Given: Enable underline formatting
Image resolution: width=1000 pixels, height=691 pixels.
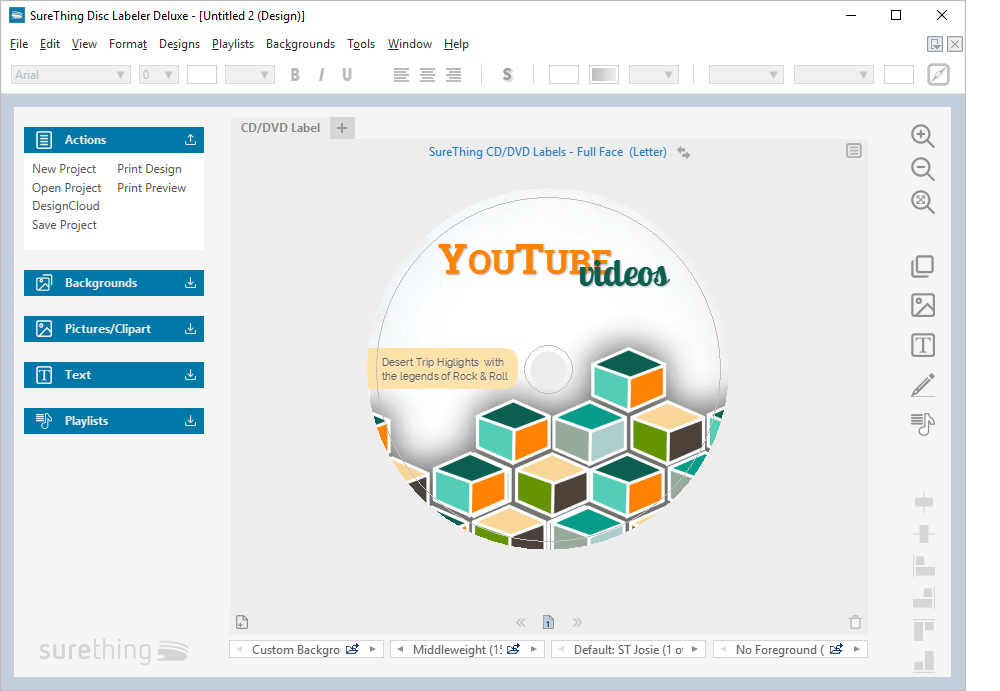Looking at the screenshot, I should [x=347, y=74].
